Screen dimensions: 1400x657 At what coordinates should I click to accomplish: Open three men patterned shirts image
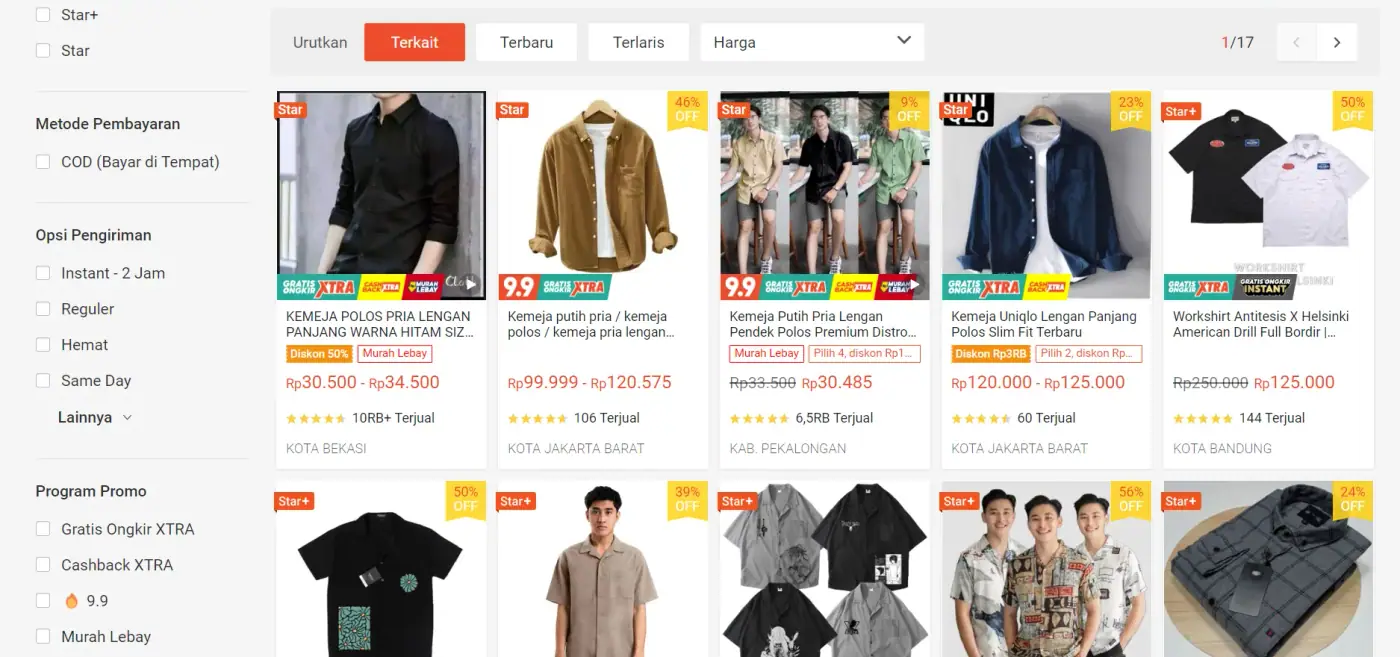(x=1047, y=569)
